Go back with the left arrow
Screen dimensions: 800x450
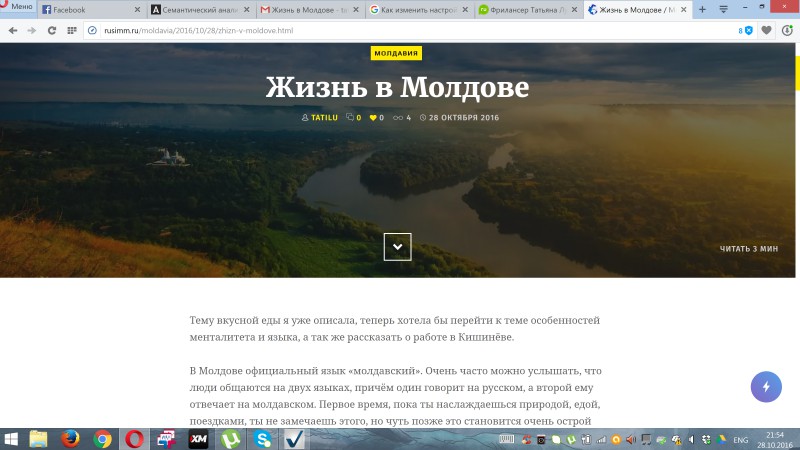point(13,31)
